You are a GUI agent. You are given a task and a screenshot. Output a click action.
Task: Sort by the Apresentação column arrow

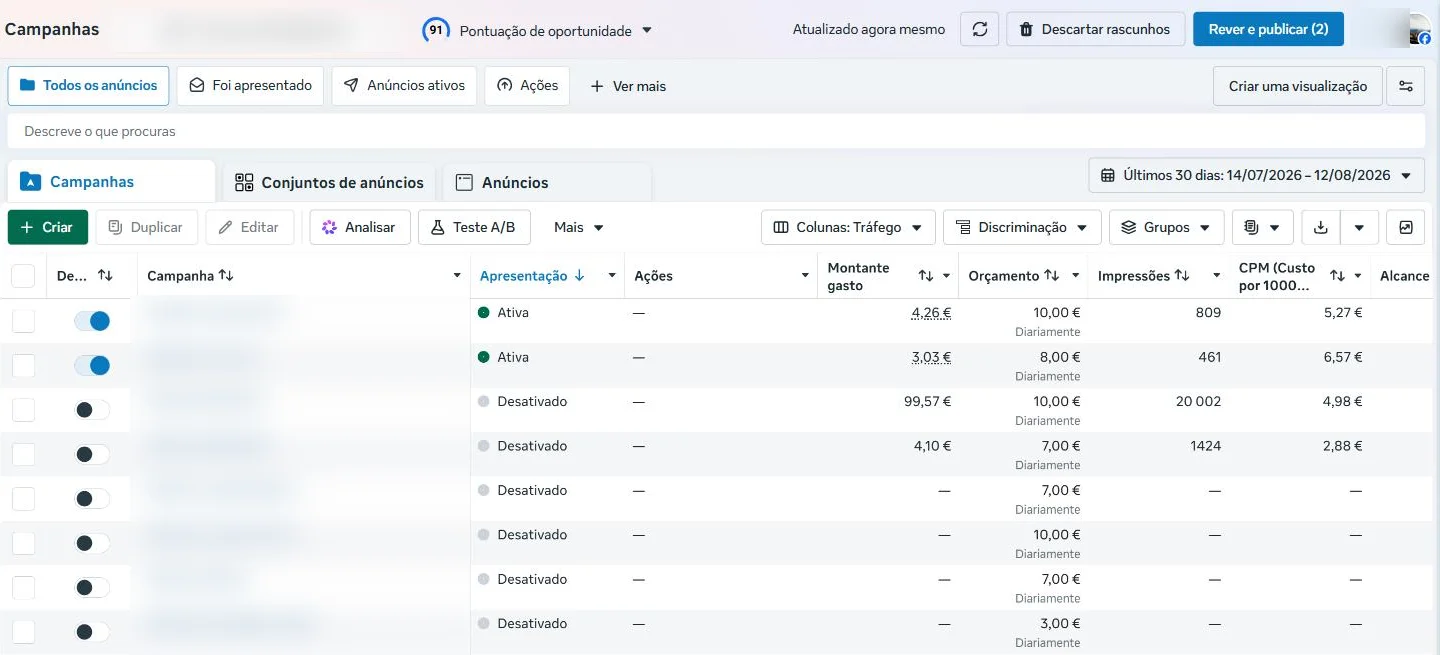click(x=579, y=276)
